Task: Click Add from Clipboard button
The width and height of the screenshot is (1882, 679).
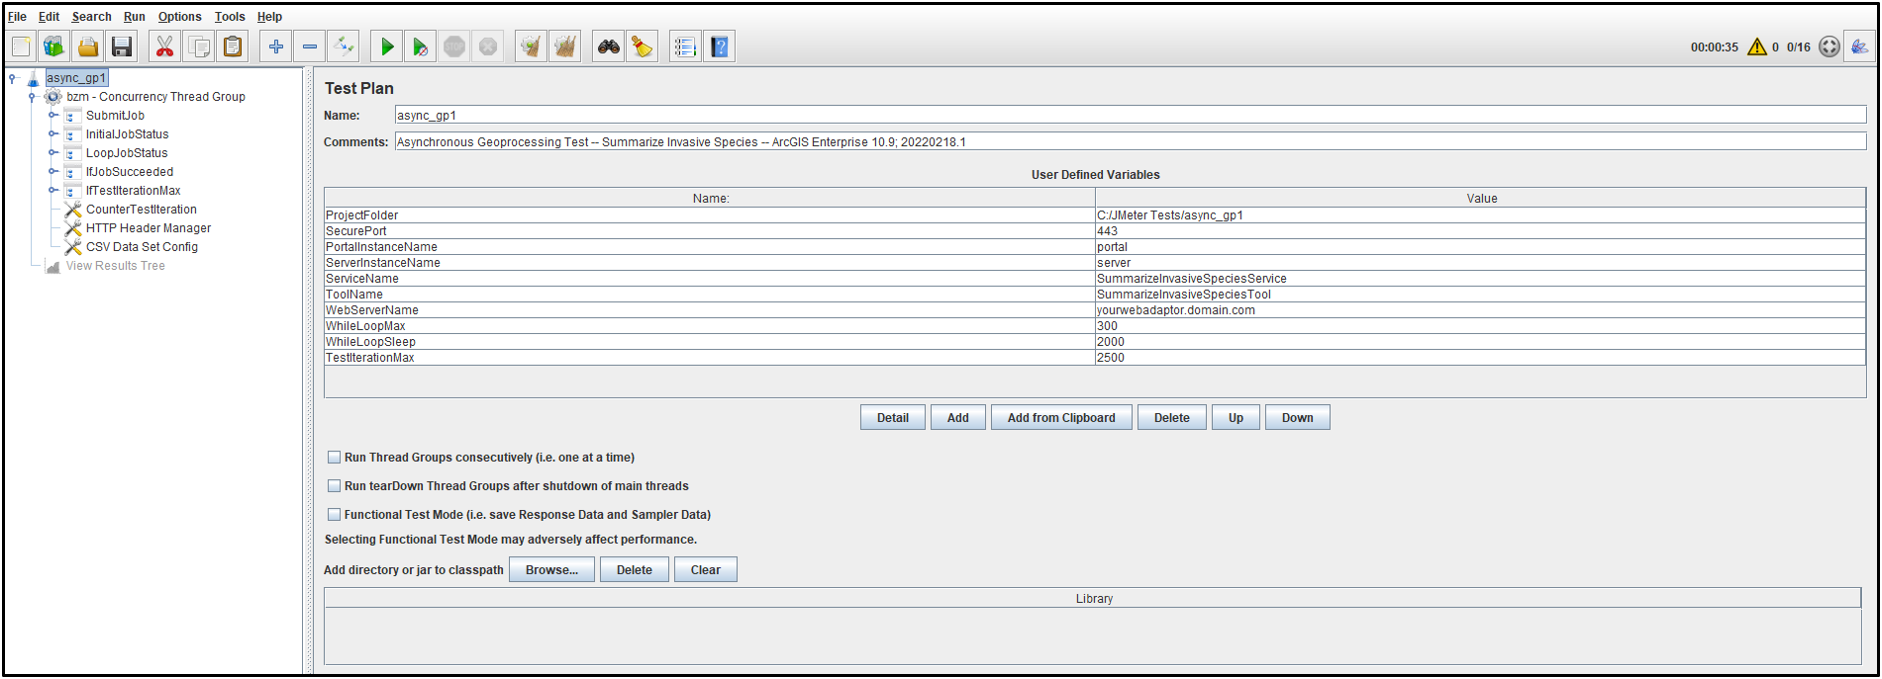Action: click(x=1061, y=418)
